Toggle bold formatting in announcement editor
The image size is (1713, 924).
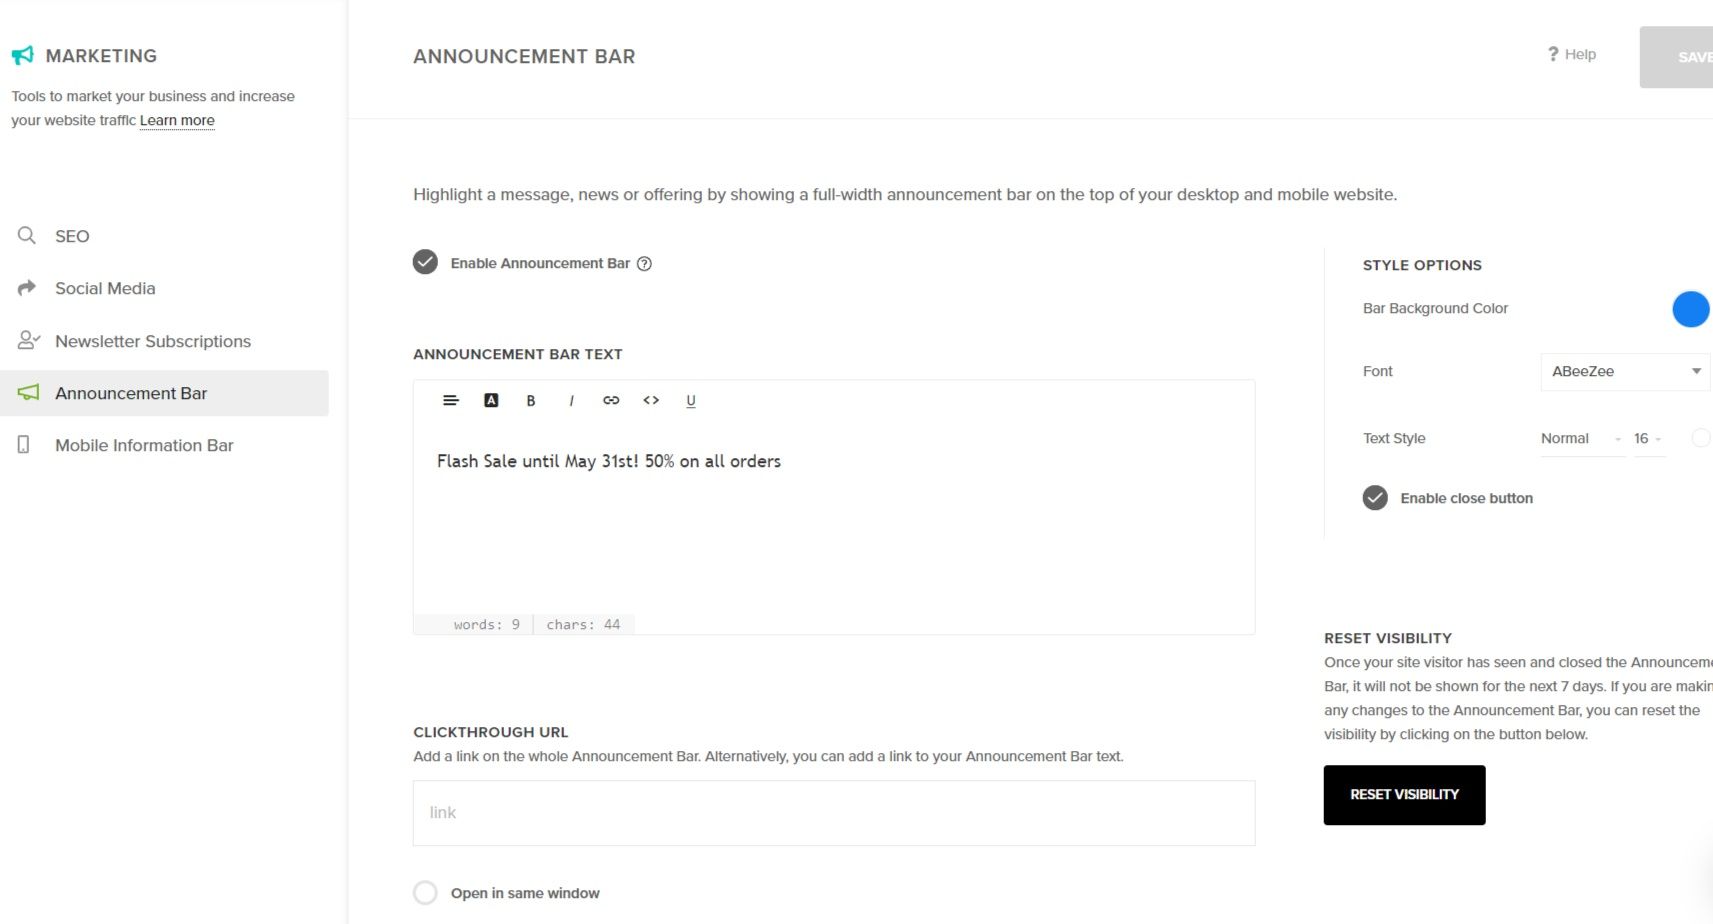point(531,400)
